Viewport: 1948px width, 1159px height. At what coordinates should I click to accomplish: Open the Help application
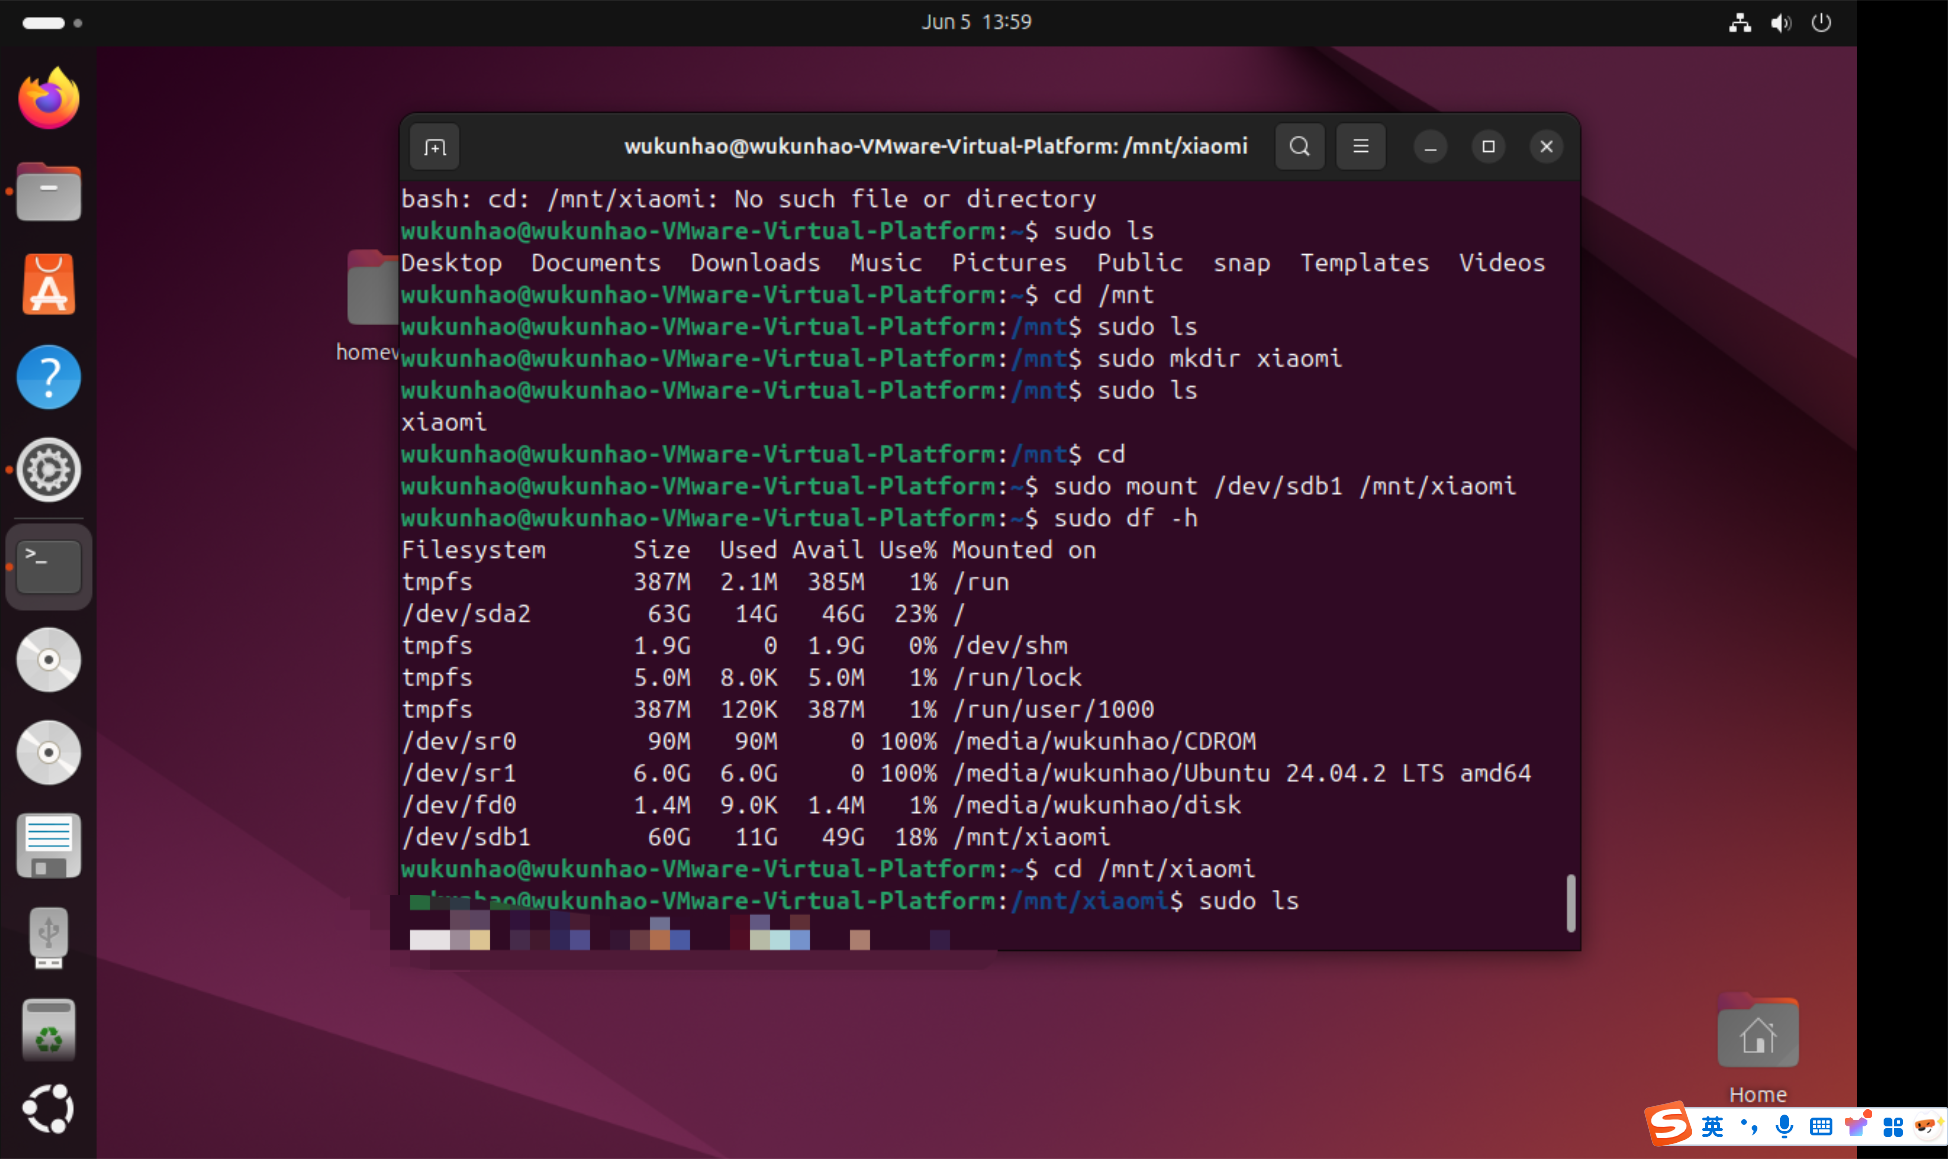pos(48,377)
